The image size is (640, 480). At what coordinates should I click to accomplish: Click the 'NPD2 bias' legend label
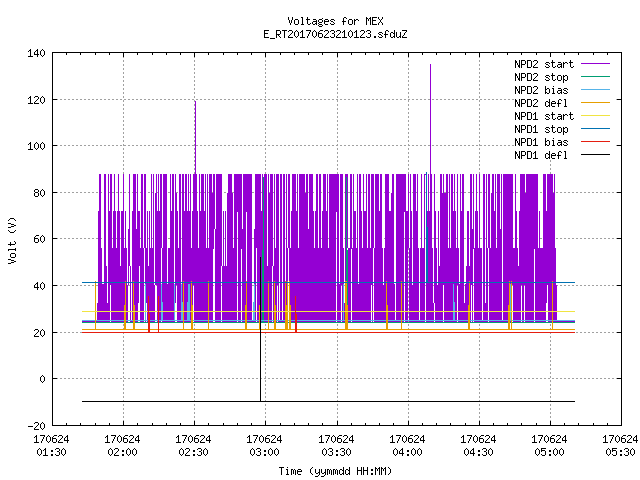(541, 90)
